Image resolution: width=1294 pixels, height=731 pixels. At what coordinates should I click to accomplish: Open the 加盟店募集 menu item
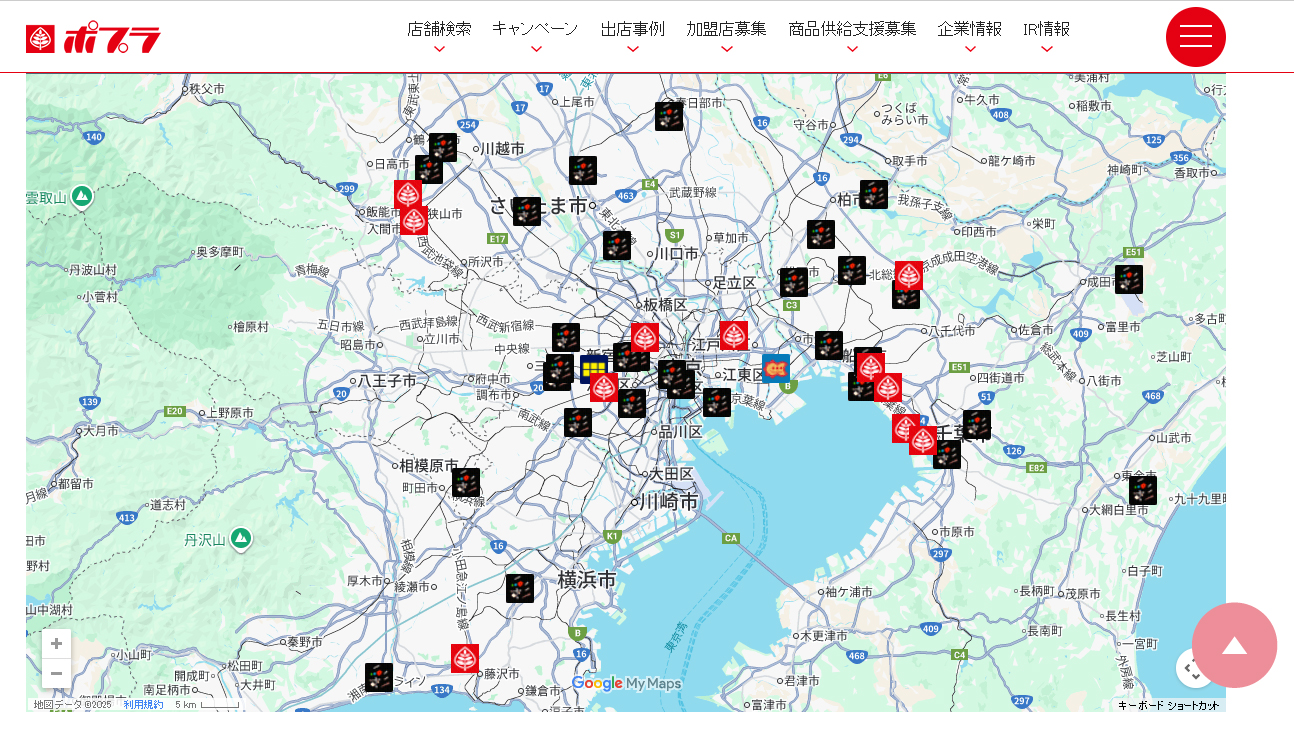726,29
